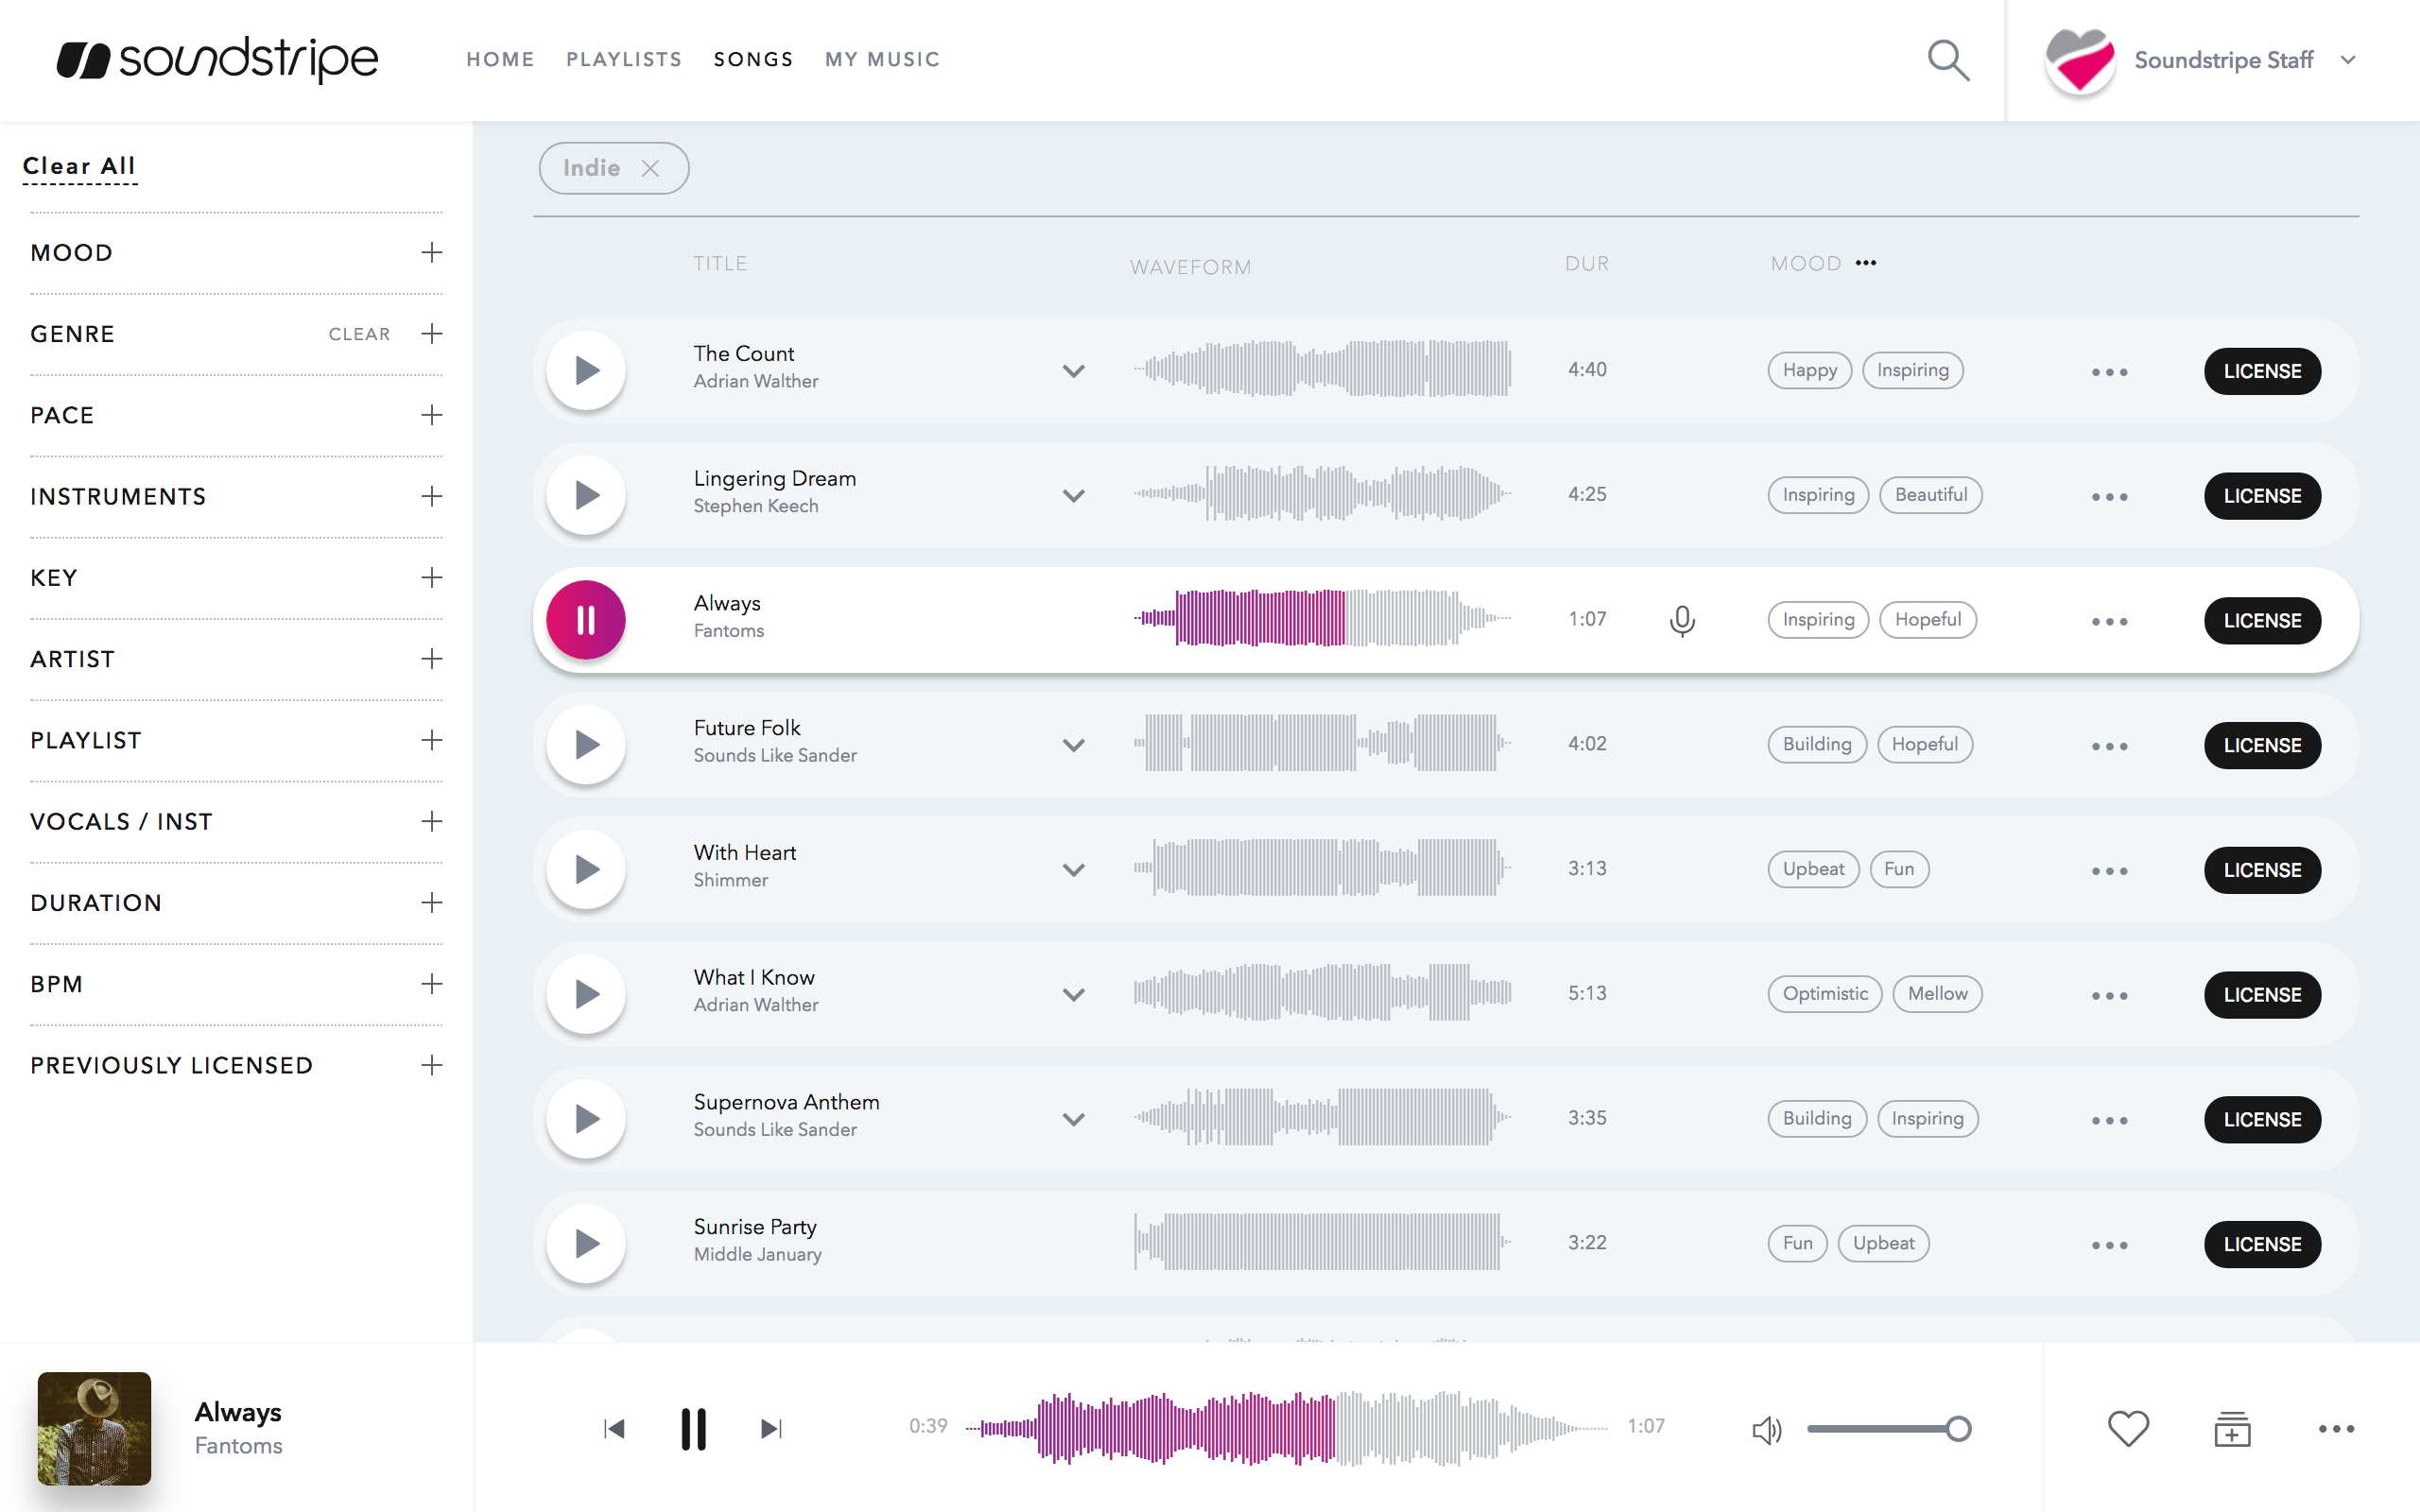
Task: Open the MY MUSIC navigation tab
Action: [882, 60]
